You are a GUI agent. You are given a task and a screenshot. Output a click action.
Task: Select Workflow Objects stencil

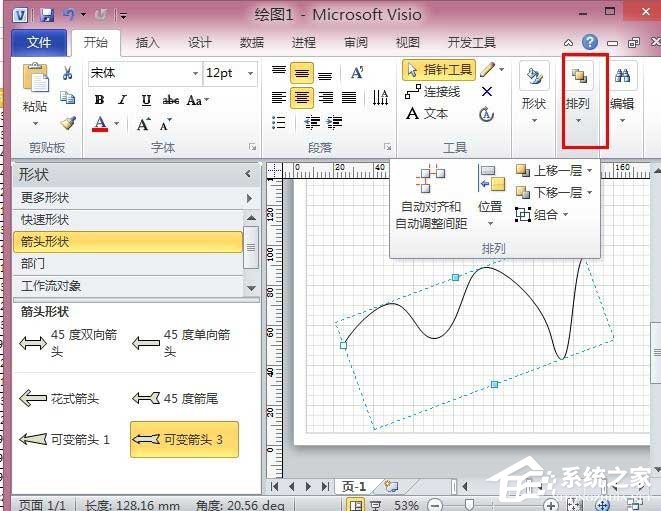[x=128, y=286]
